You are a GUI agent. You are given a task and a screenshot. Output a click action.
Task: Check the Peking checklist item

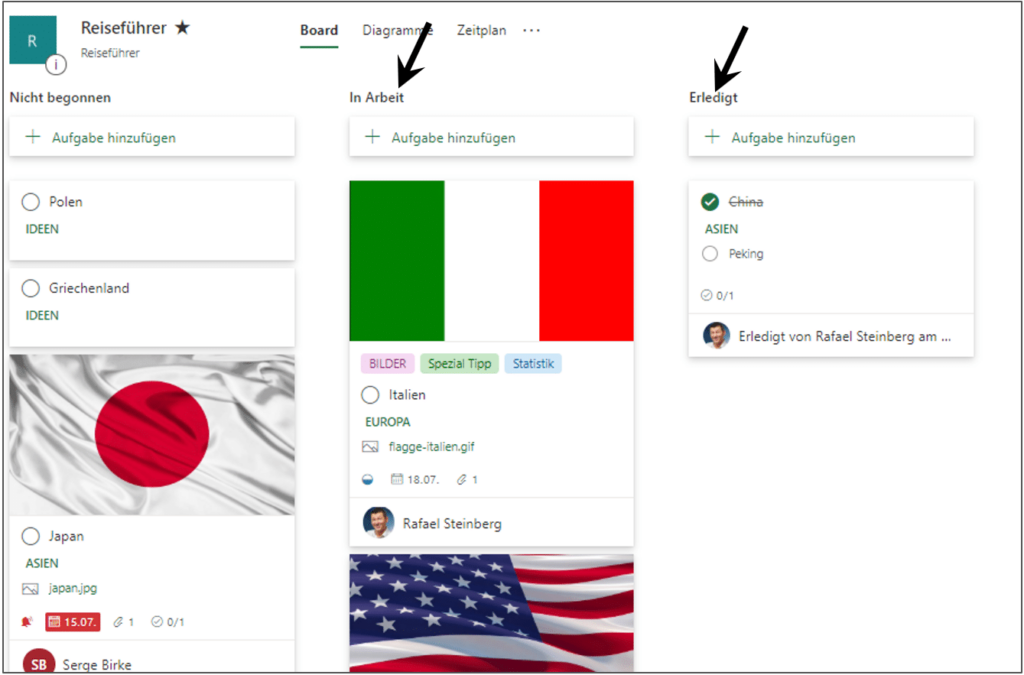(710, 254)
